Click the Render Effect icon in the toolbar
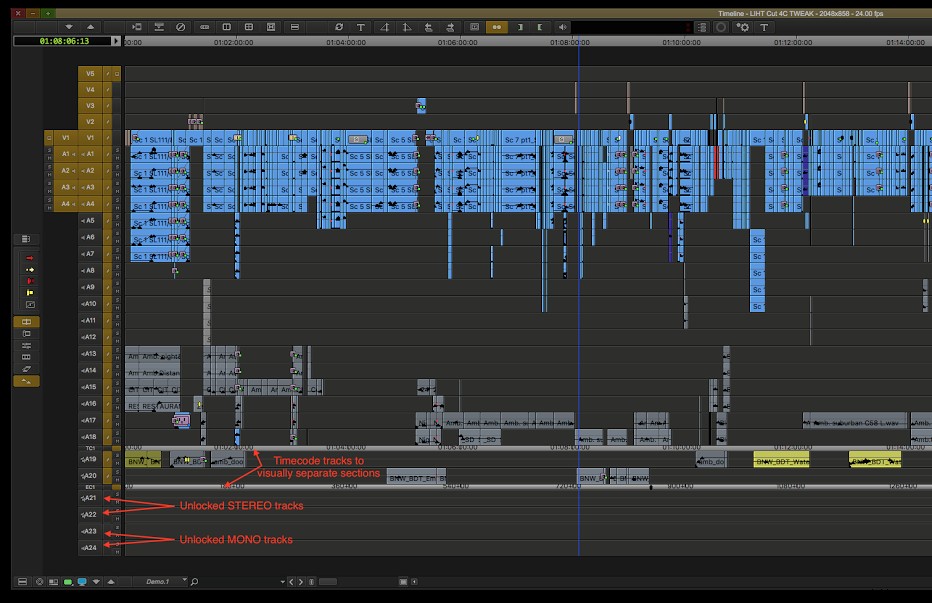The width and height of the screenshot is (932, 603). pos(338,27)
